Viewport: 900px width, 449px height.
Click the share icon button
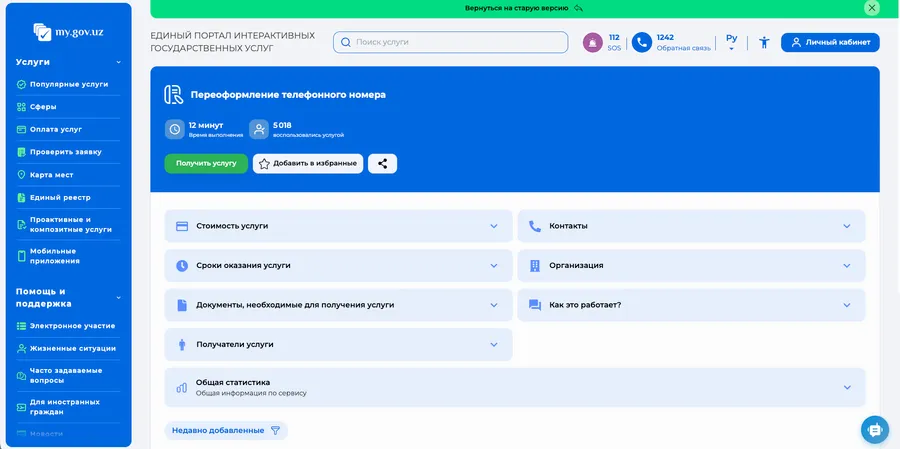pos(382,163)
